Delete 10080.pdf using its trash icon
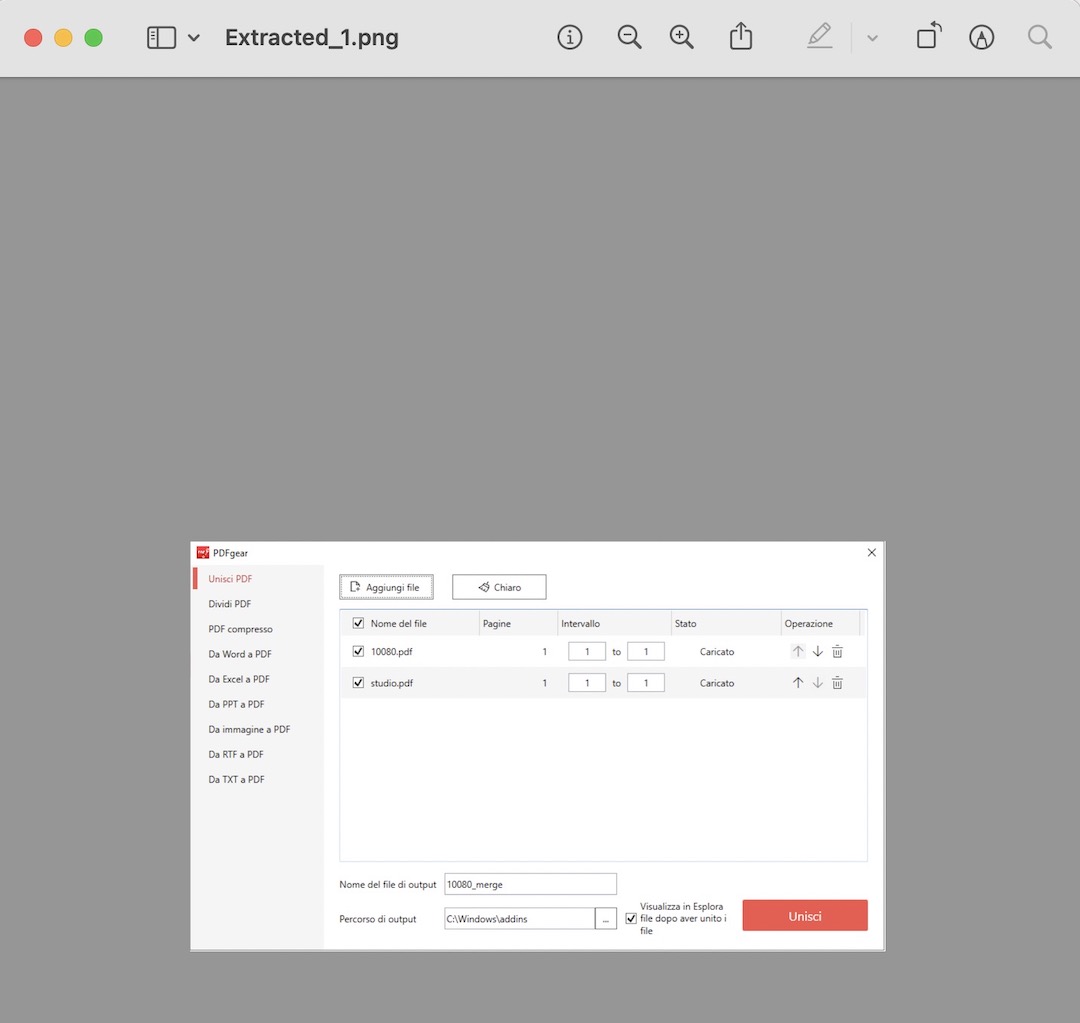 click(x=837, y=652)
